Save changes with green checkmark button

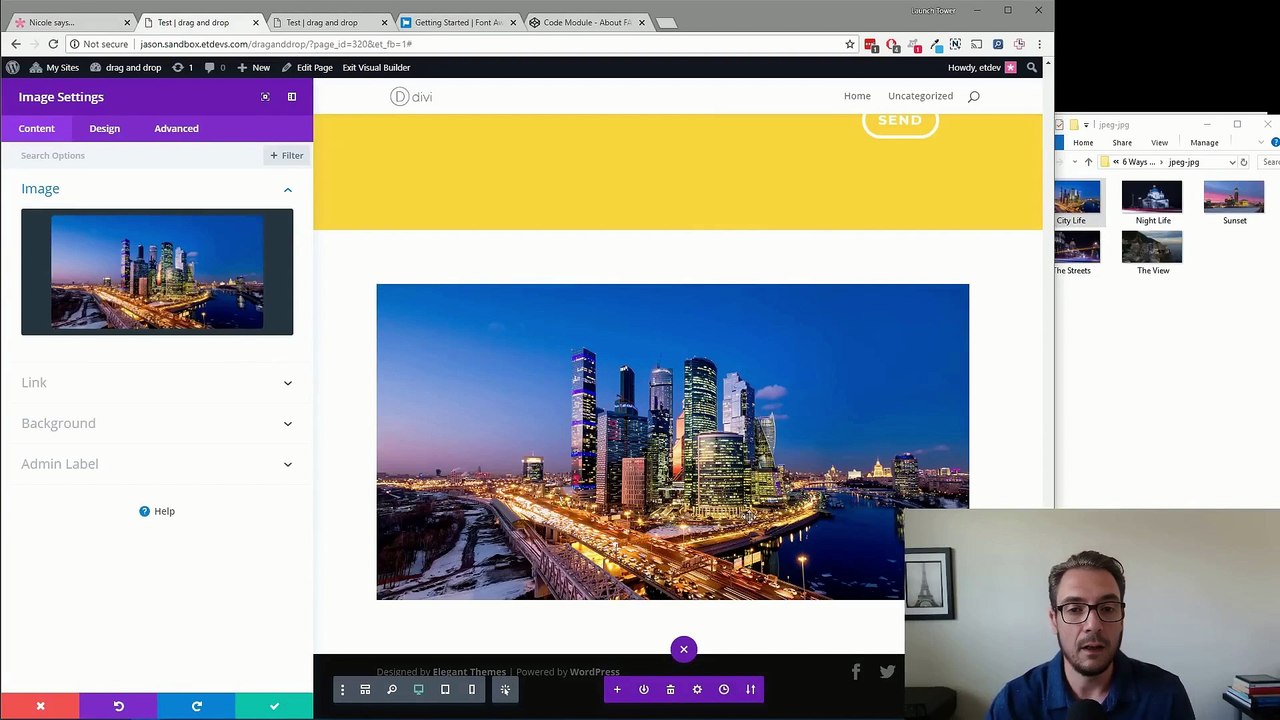point(274,706)
